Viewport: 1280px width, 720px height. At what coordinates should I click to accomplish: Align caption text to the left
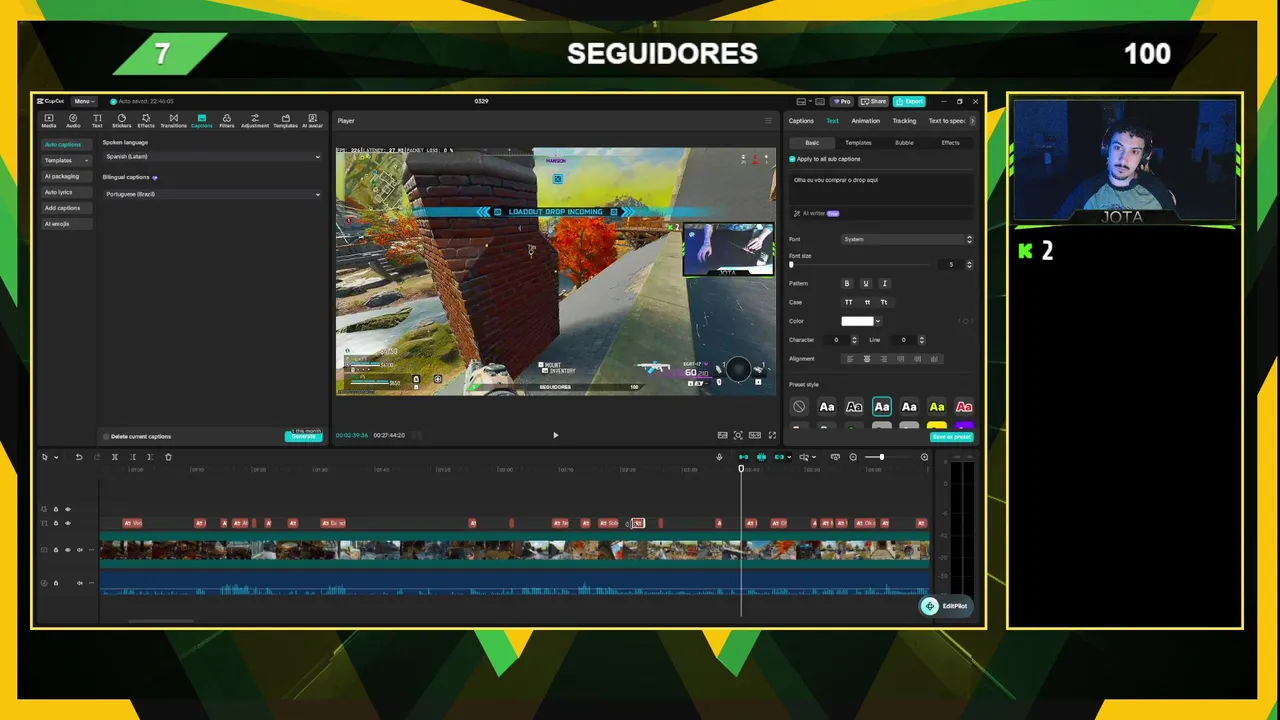coord(851,359)
